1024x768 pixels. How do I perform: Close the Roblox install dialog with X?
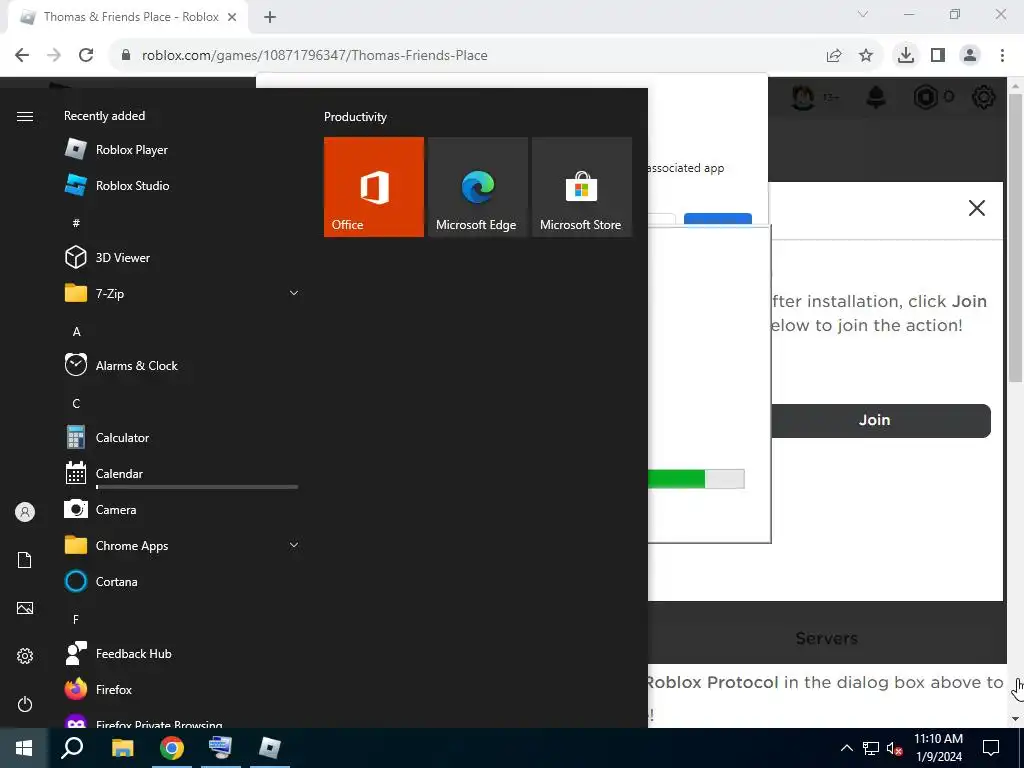[977, 208]
